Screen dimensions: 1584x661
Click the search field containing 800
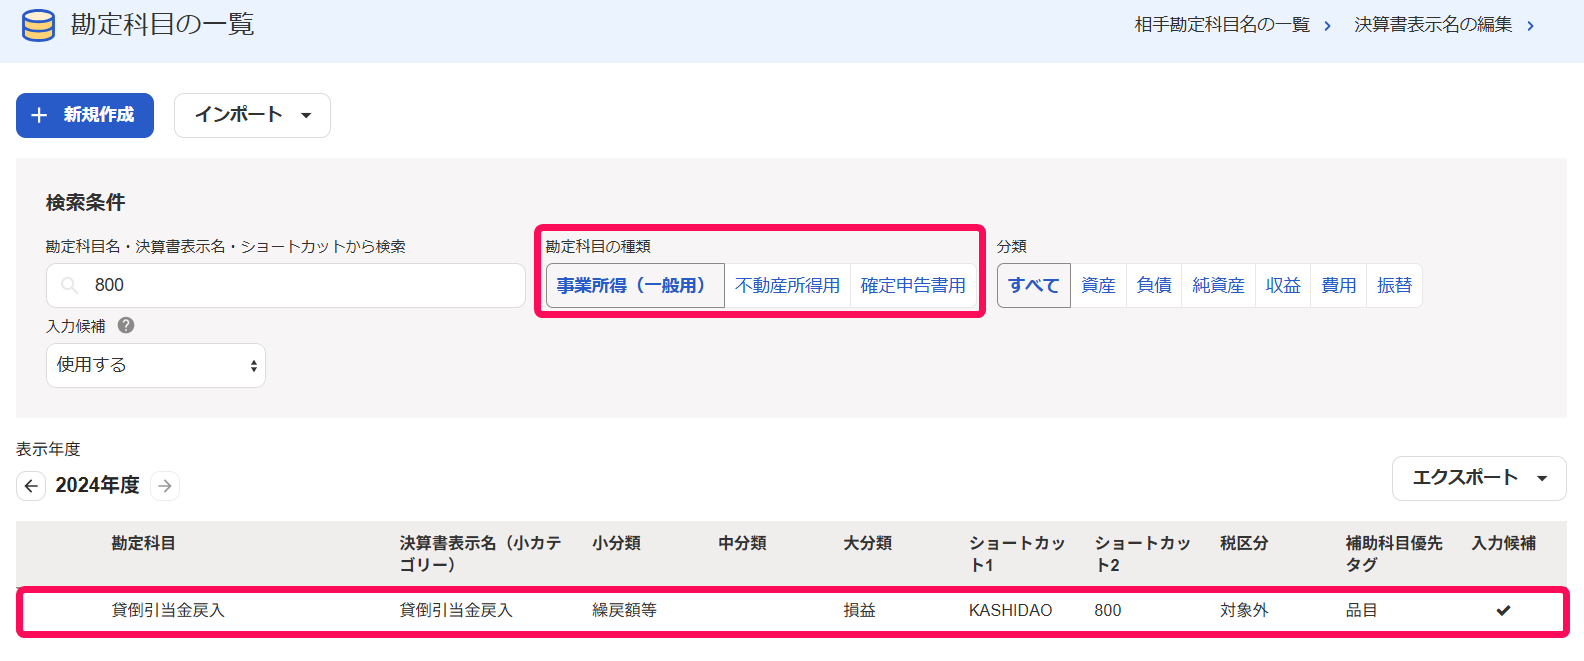(x=286, y=286)
